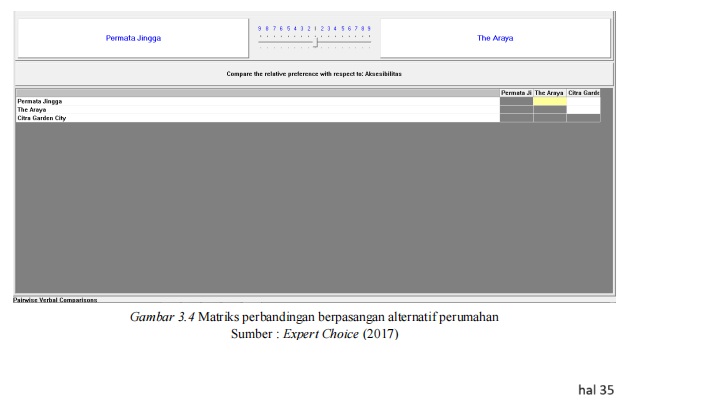This screenshot has width=710, height=406.
Task: Click The Araya column header
Action: click(x=549, y=92)
